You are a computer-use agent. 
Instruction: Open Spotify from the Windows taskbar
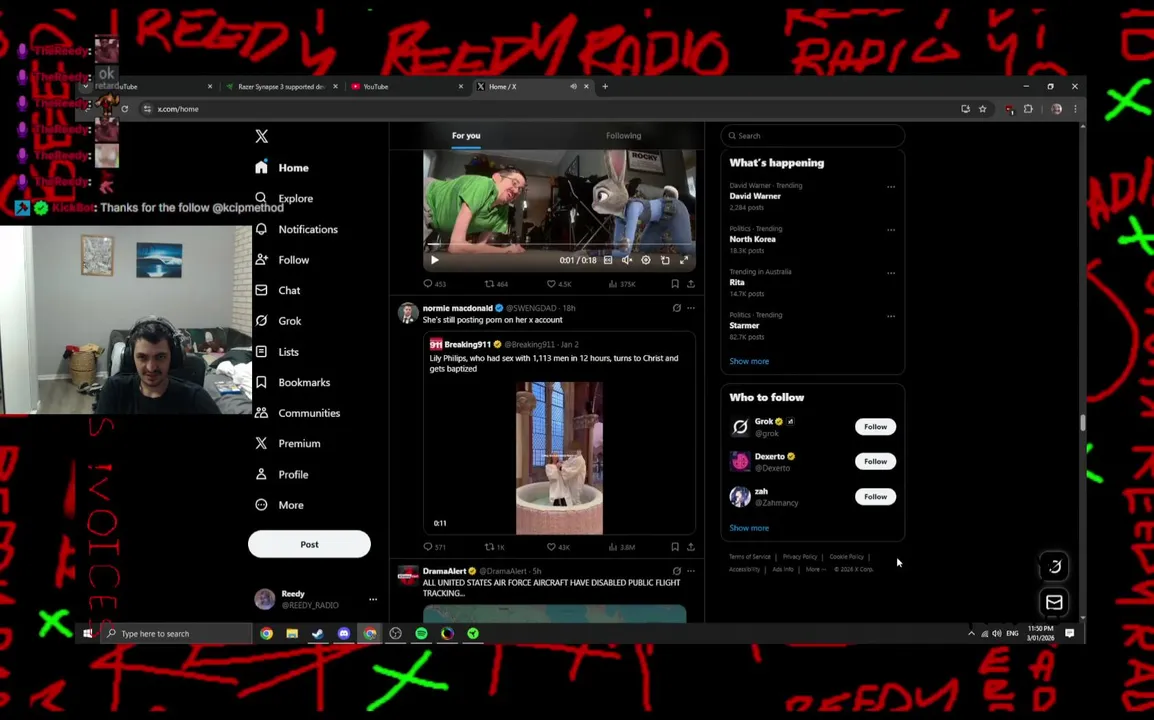[x=421, y=633]
